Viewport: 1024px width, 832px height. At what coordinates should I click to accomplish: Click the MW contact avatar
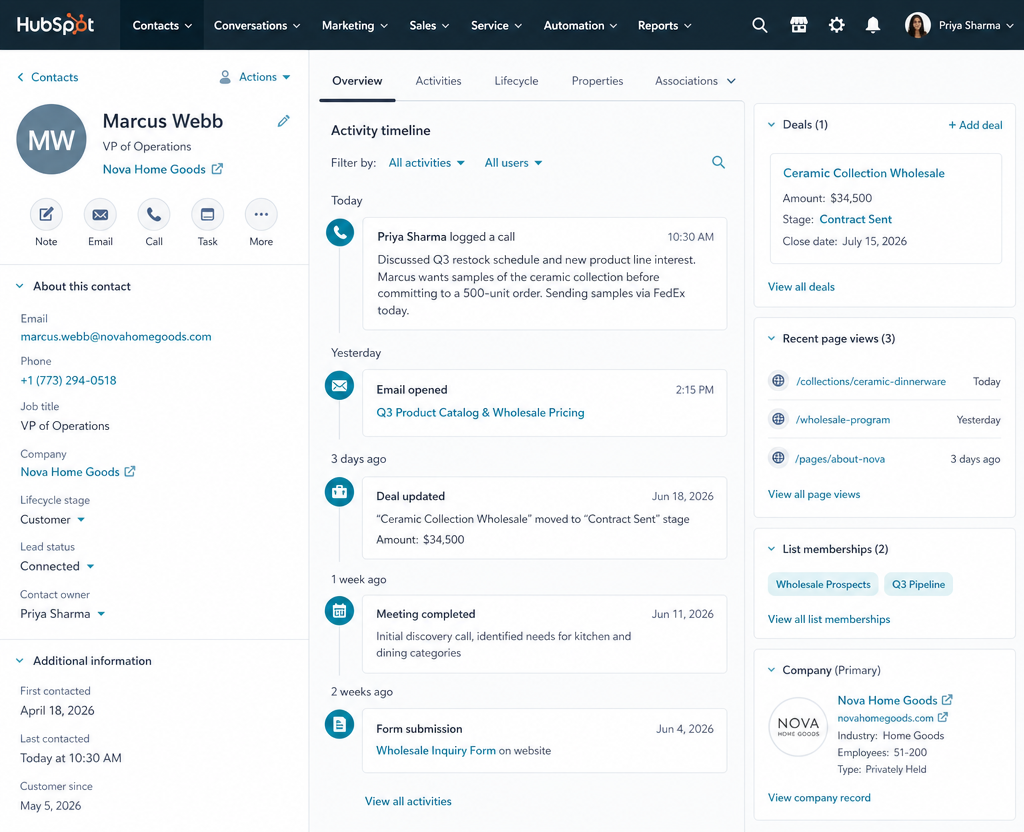(52, 139)
